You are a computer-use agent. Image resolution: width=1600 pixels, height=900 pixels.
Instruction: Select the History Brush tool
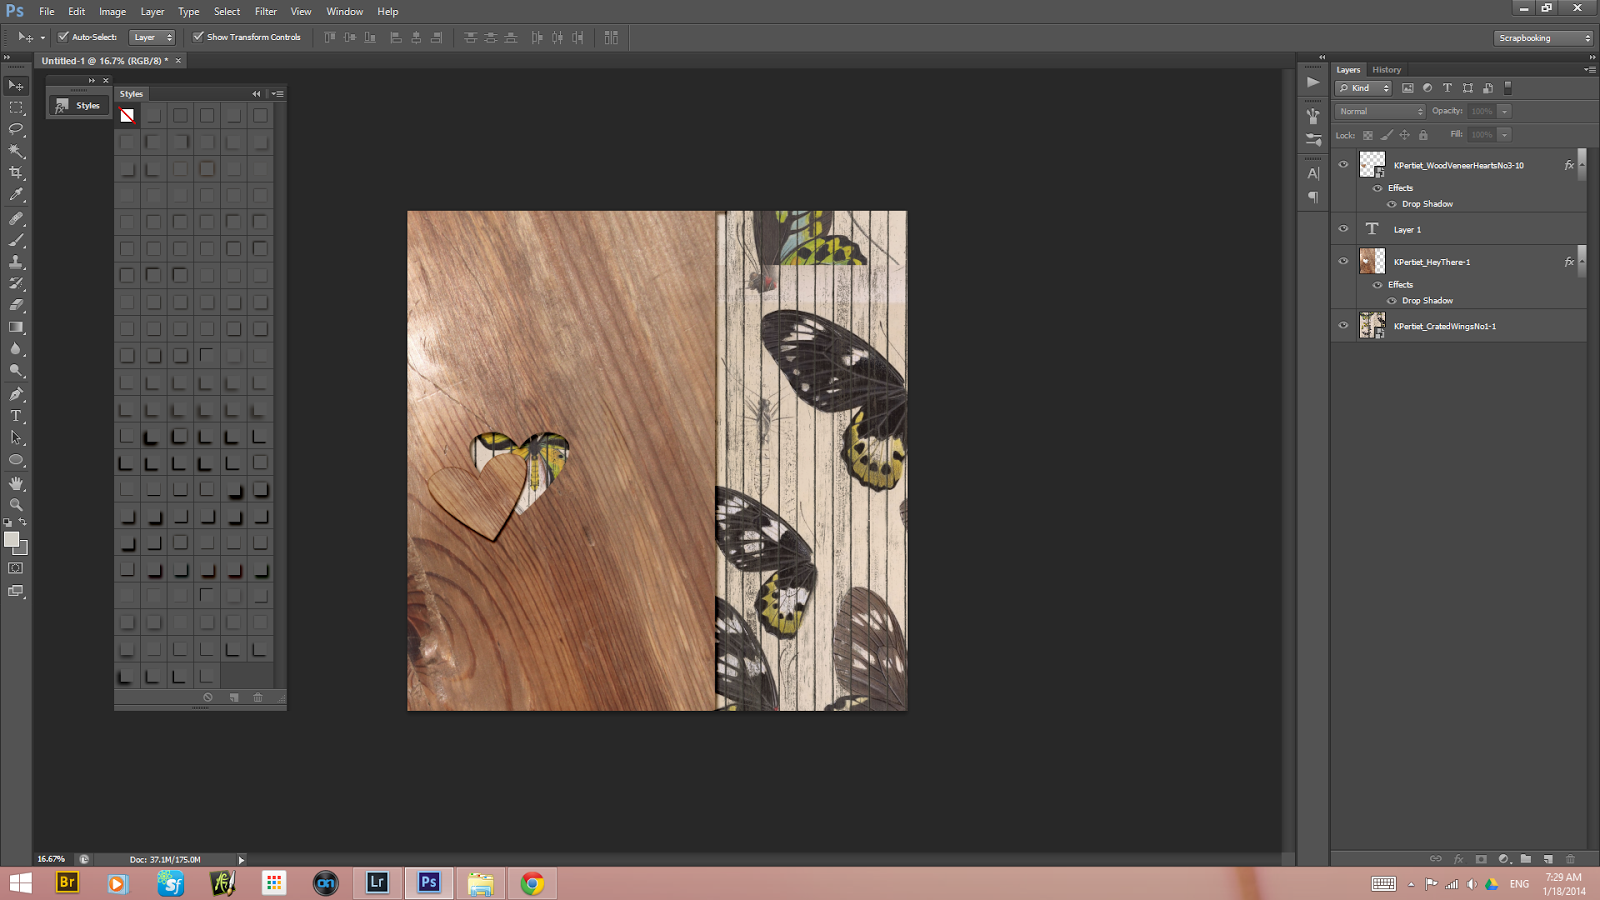click(x=16, y=284)
